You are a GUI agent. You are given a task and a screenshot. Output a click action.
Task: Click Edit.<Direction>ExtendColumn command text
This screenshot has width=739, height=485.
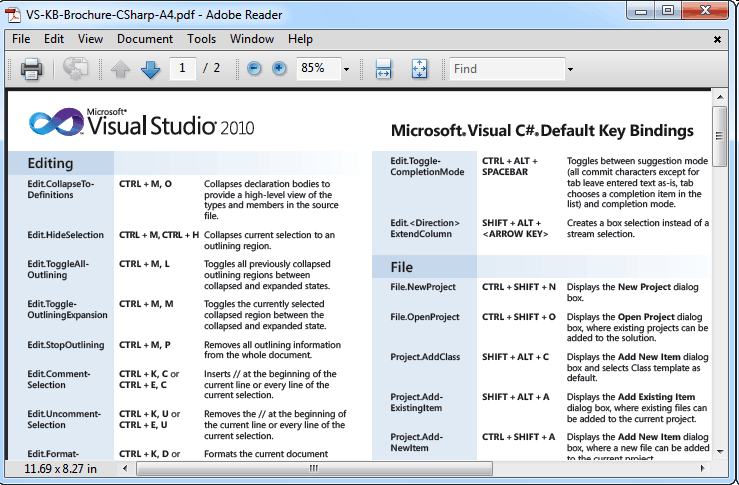coord(425,229)
